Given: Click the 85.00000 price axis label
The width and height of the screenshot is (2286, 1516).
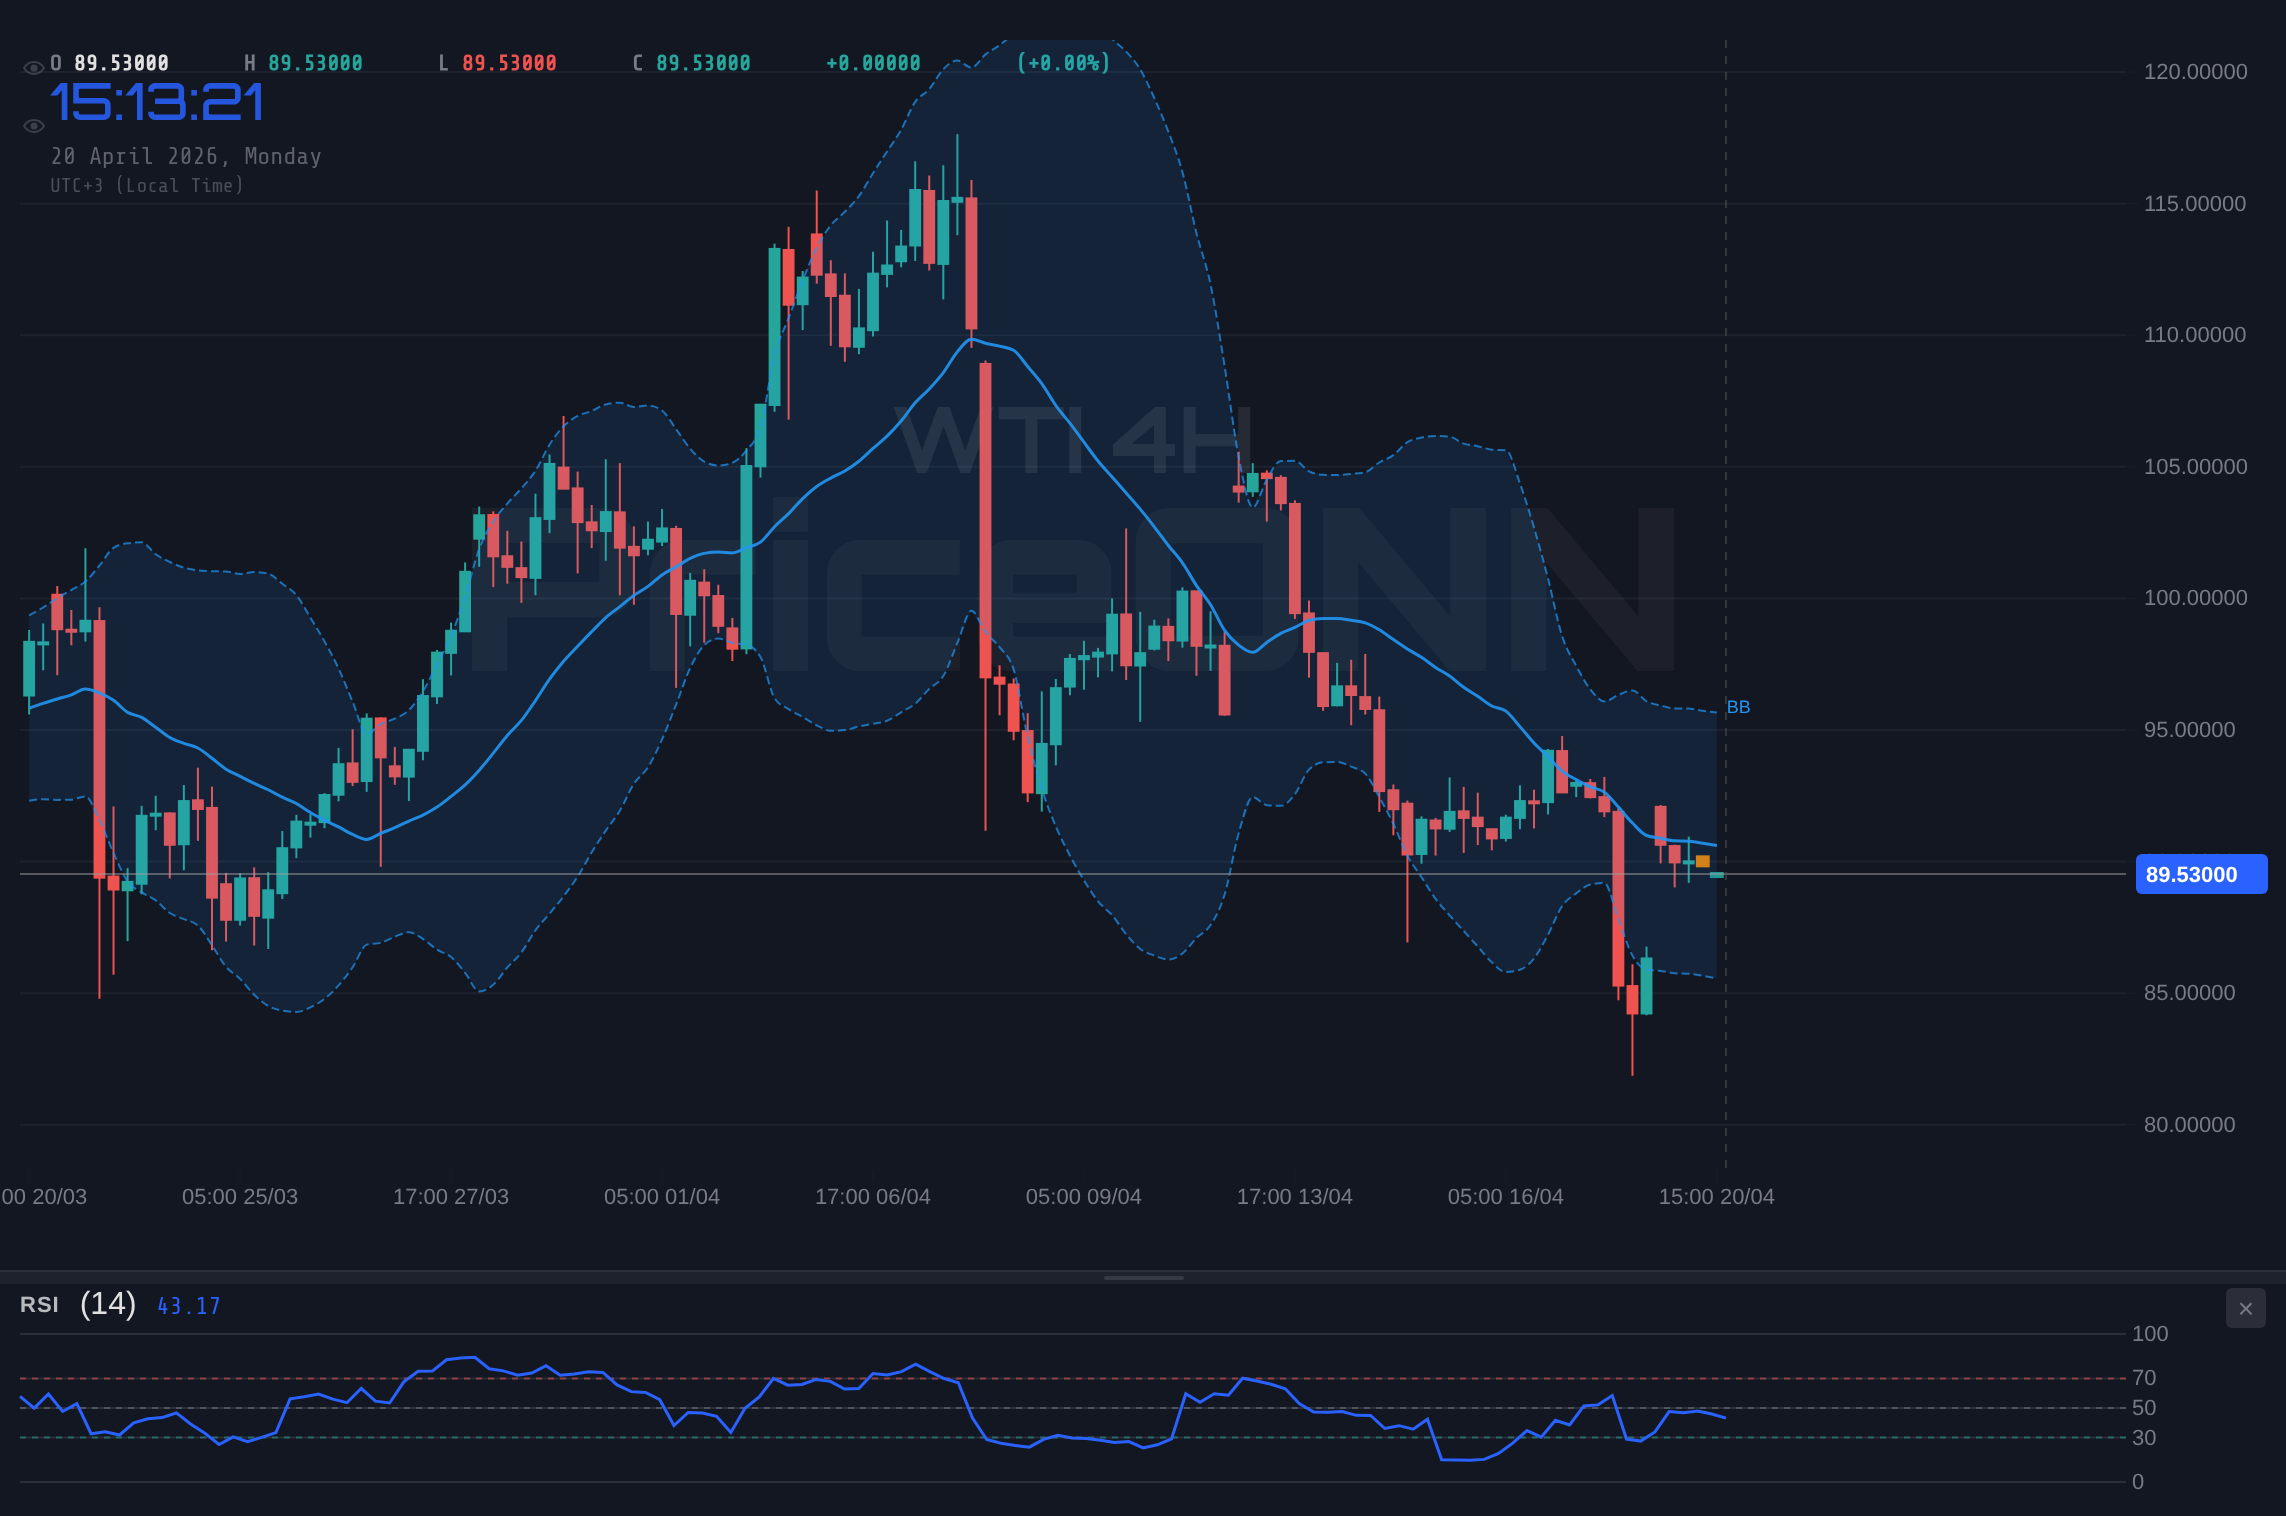Looking at the screenshot, I should coord(2189,993).
